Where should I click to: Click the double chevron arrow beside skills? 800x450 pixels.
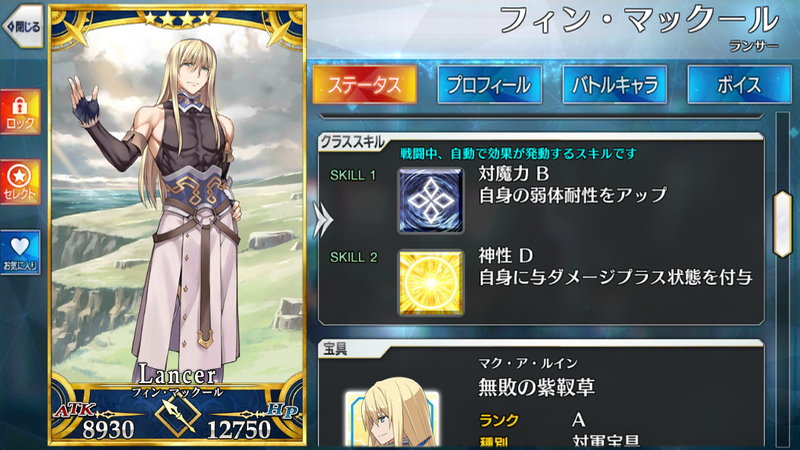(x=322, y=220)
